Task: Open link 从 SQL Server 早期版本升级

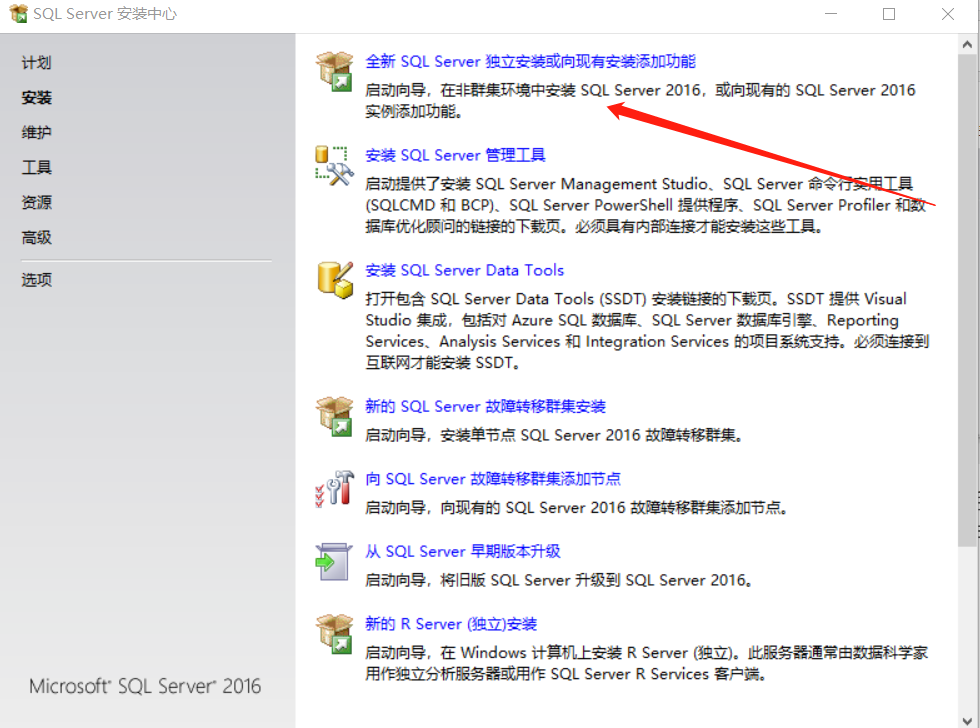Action: tap(462, 551)
